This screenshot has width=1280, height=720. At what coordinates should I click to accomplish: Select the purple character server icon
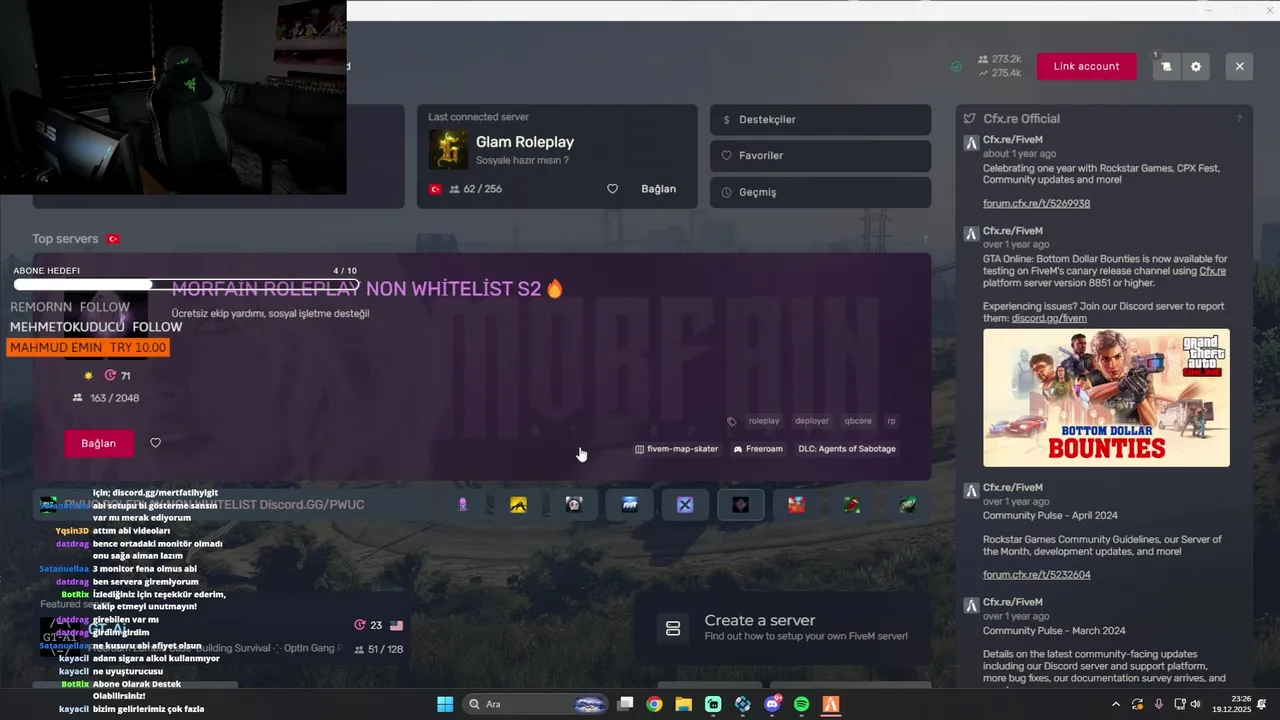tap(462, 505)
